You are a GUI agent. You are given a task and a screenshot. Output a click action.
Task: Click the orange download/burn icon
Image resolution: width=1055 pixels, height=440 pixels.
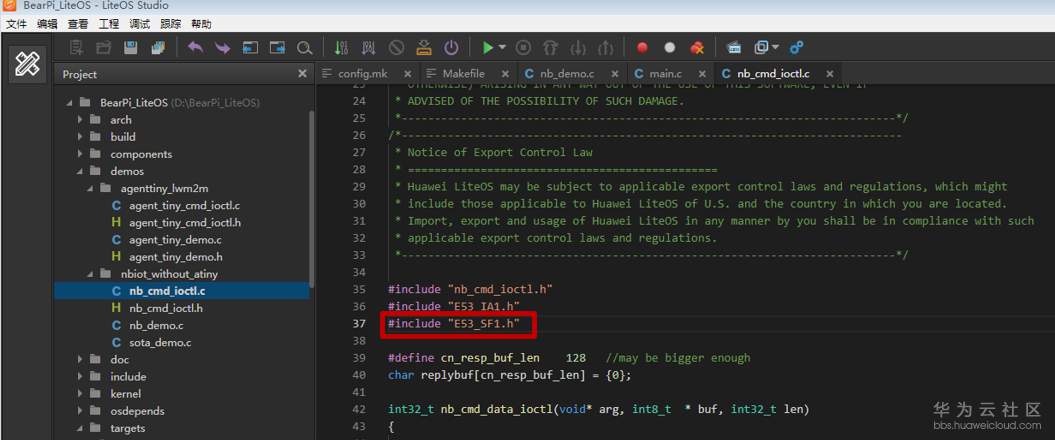423,48
